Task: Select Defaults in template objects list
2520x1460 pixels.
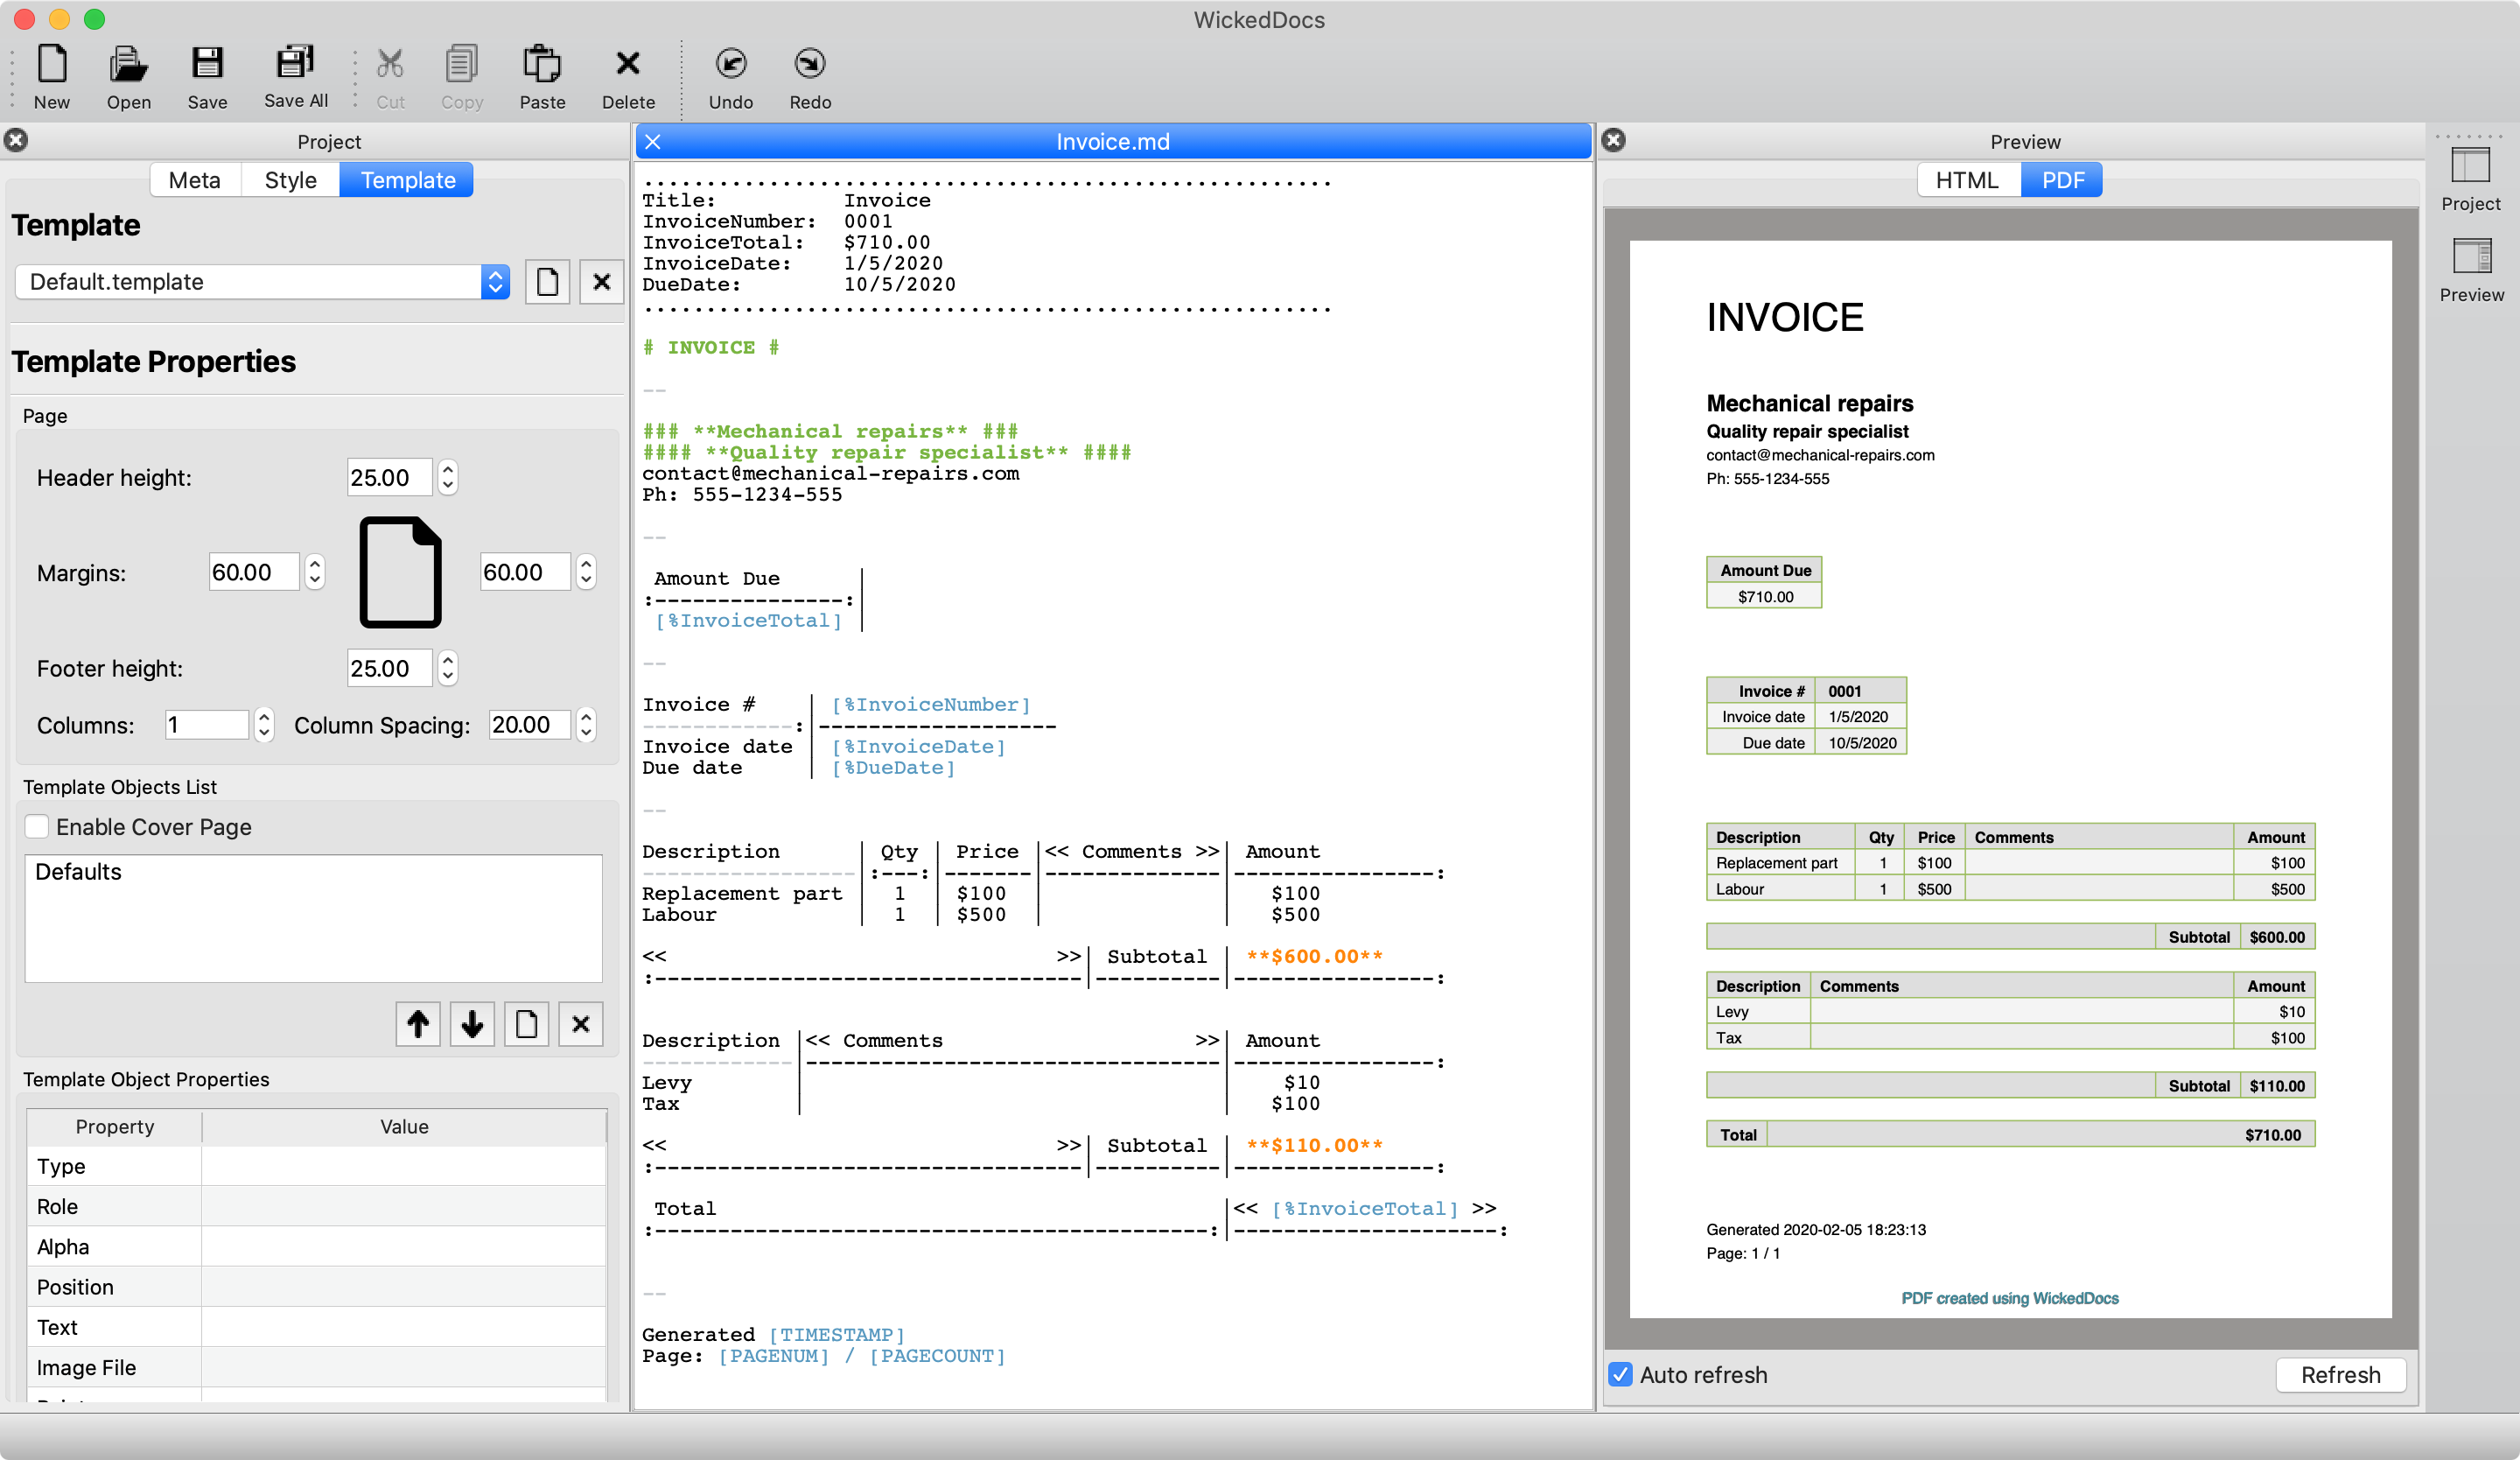Action: click(78, 872)
